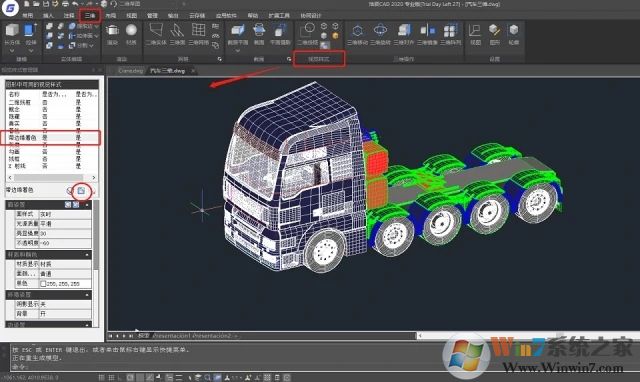This screenshot has height=382, width=640.
Task: Open the section (截面) panel dialog launcher
Action: point(289,59)
